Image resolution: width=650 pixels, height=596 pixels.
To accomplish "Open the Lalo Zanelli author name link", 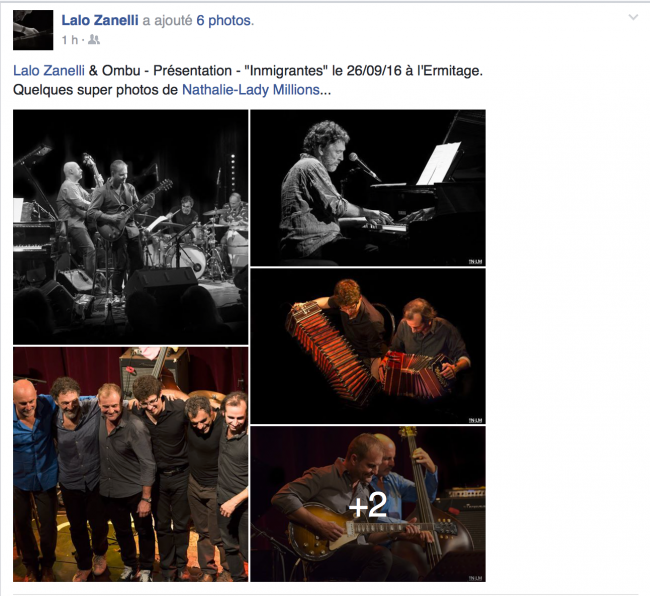I will pos(100,20).
